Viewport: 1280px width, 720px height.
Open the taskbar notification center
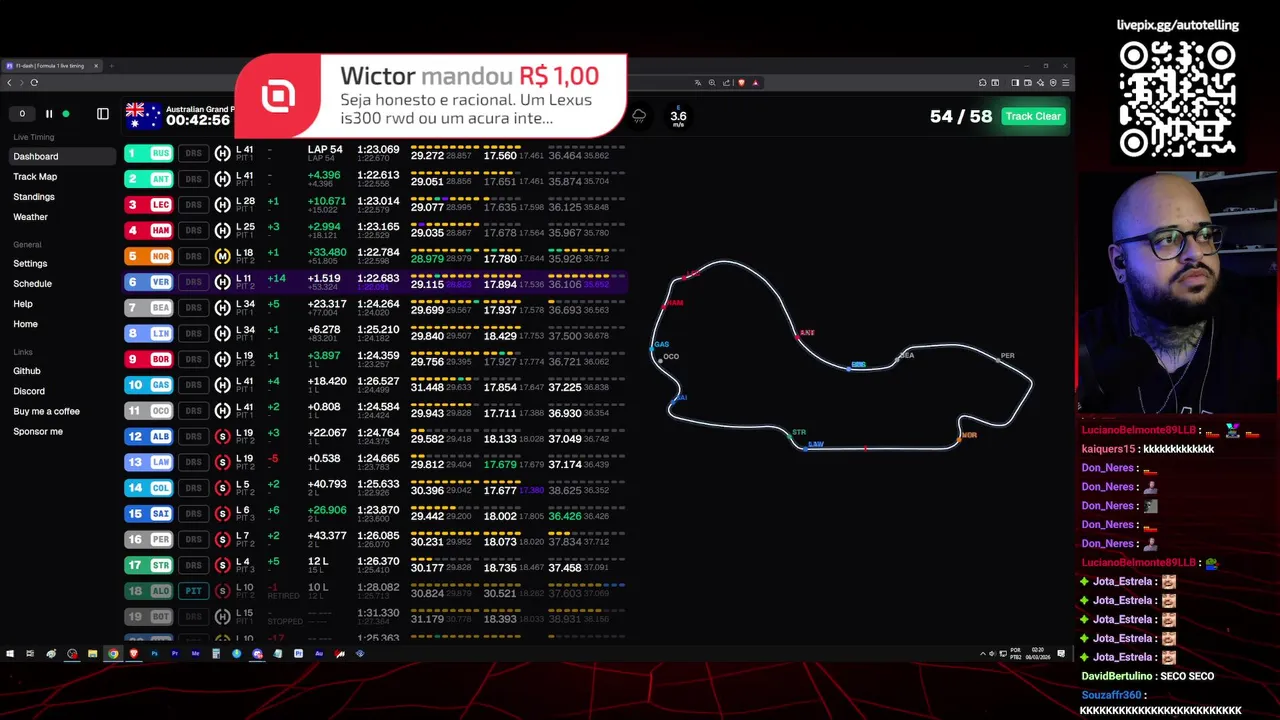pyautogui.click(x=1061, y=654)
